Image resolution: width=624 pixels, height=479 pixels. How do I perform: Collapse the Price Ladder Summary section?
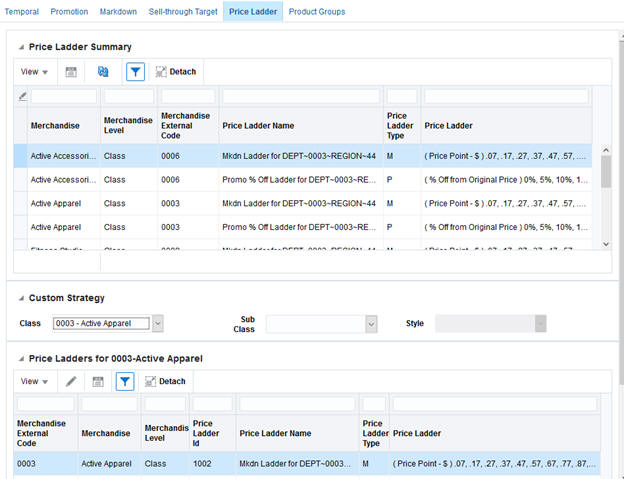(21, 47)
